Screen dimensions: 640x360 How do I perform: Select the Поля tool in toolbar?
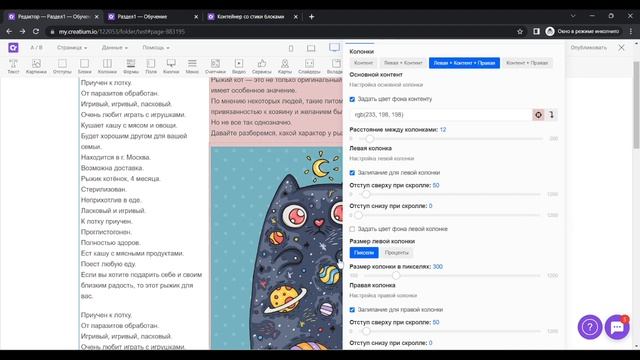[151, 67]
